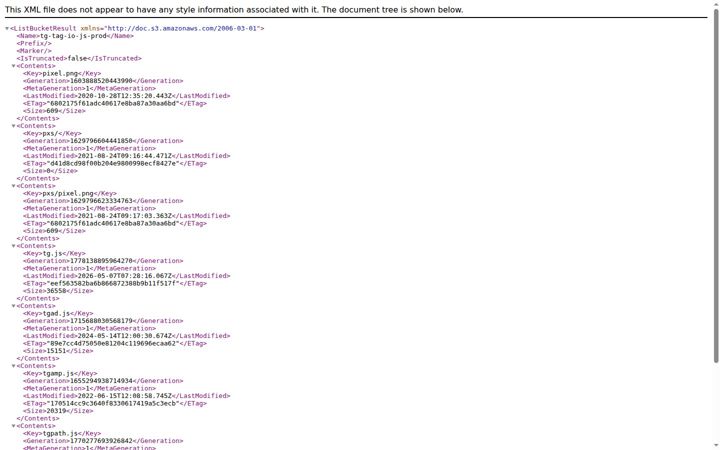Collapse the Contents node directly above Key tgamp.js

tap(13, 366)
